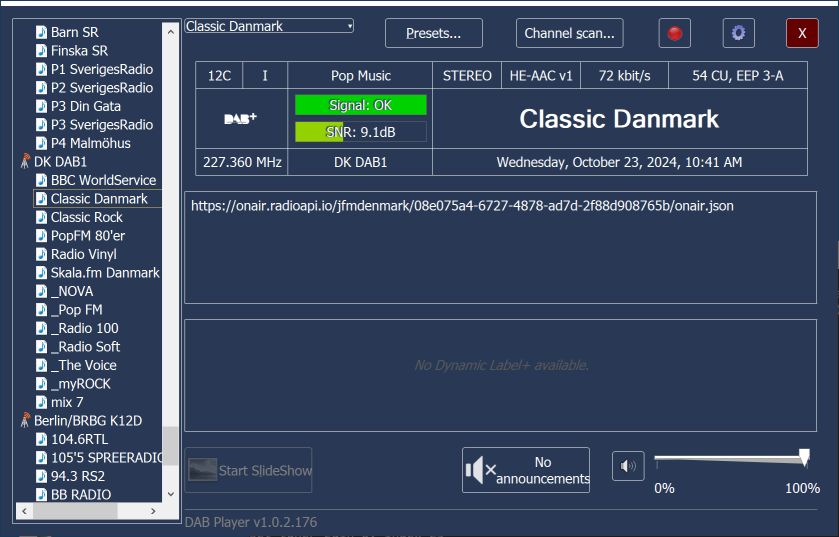Viewport: 839px width, 537px height.
Task: Select BBC WorldService in station list
Action: pyautogui.click(x=103, y=180)
